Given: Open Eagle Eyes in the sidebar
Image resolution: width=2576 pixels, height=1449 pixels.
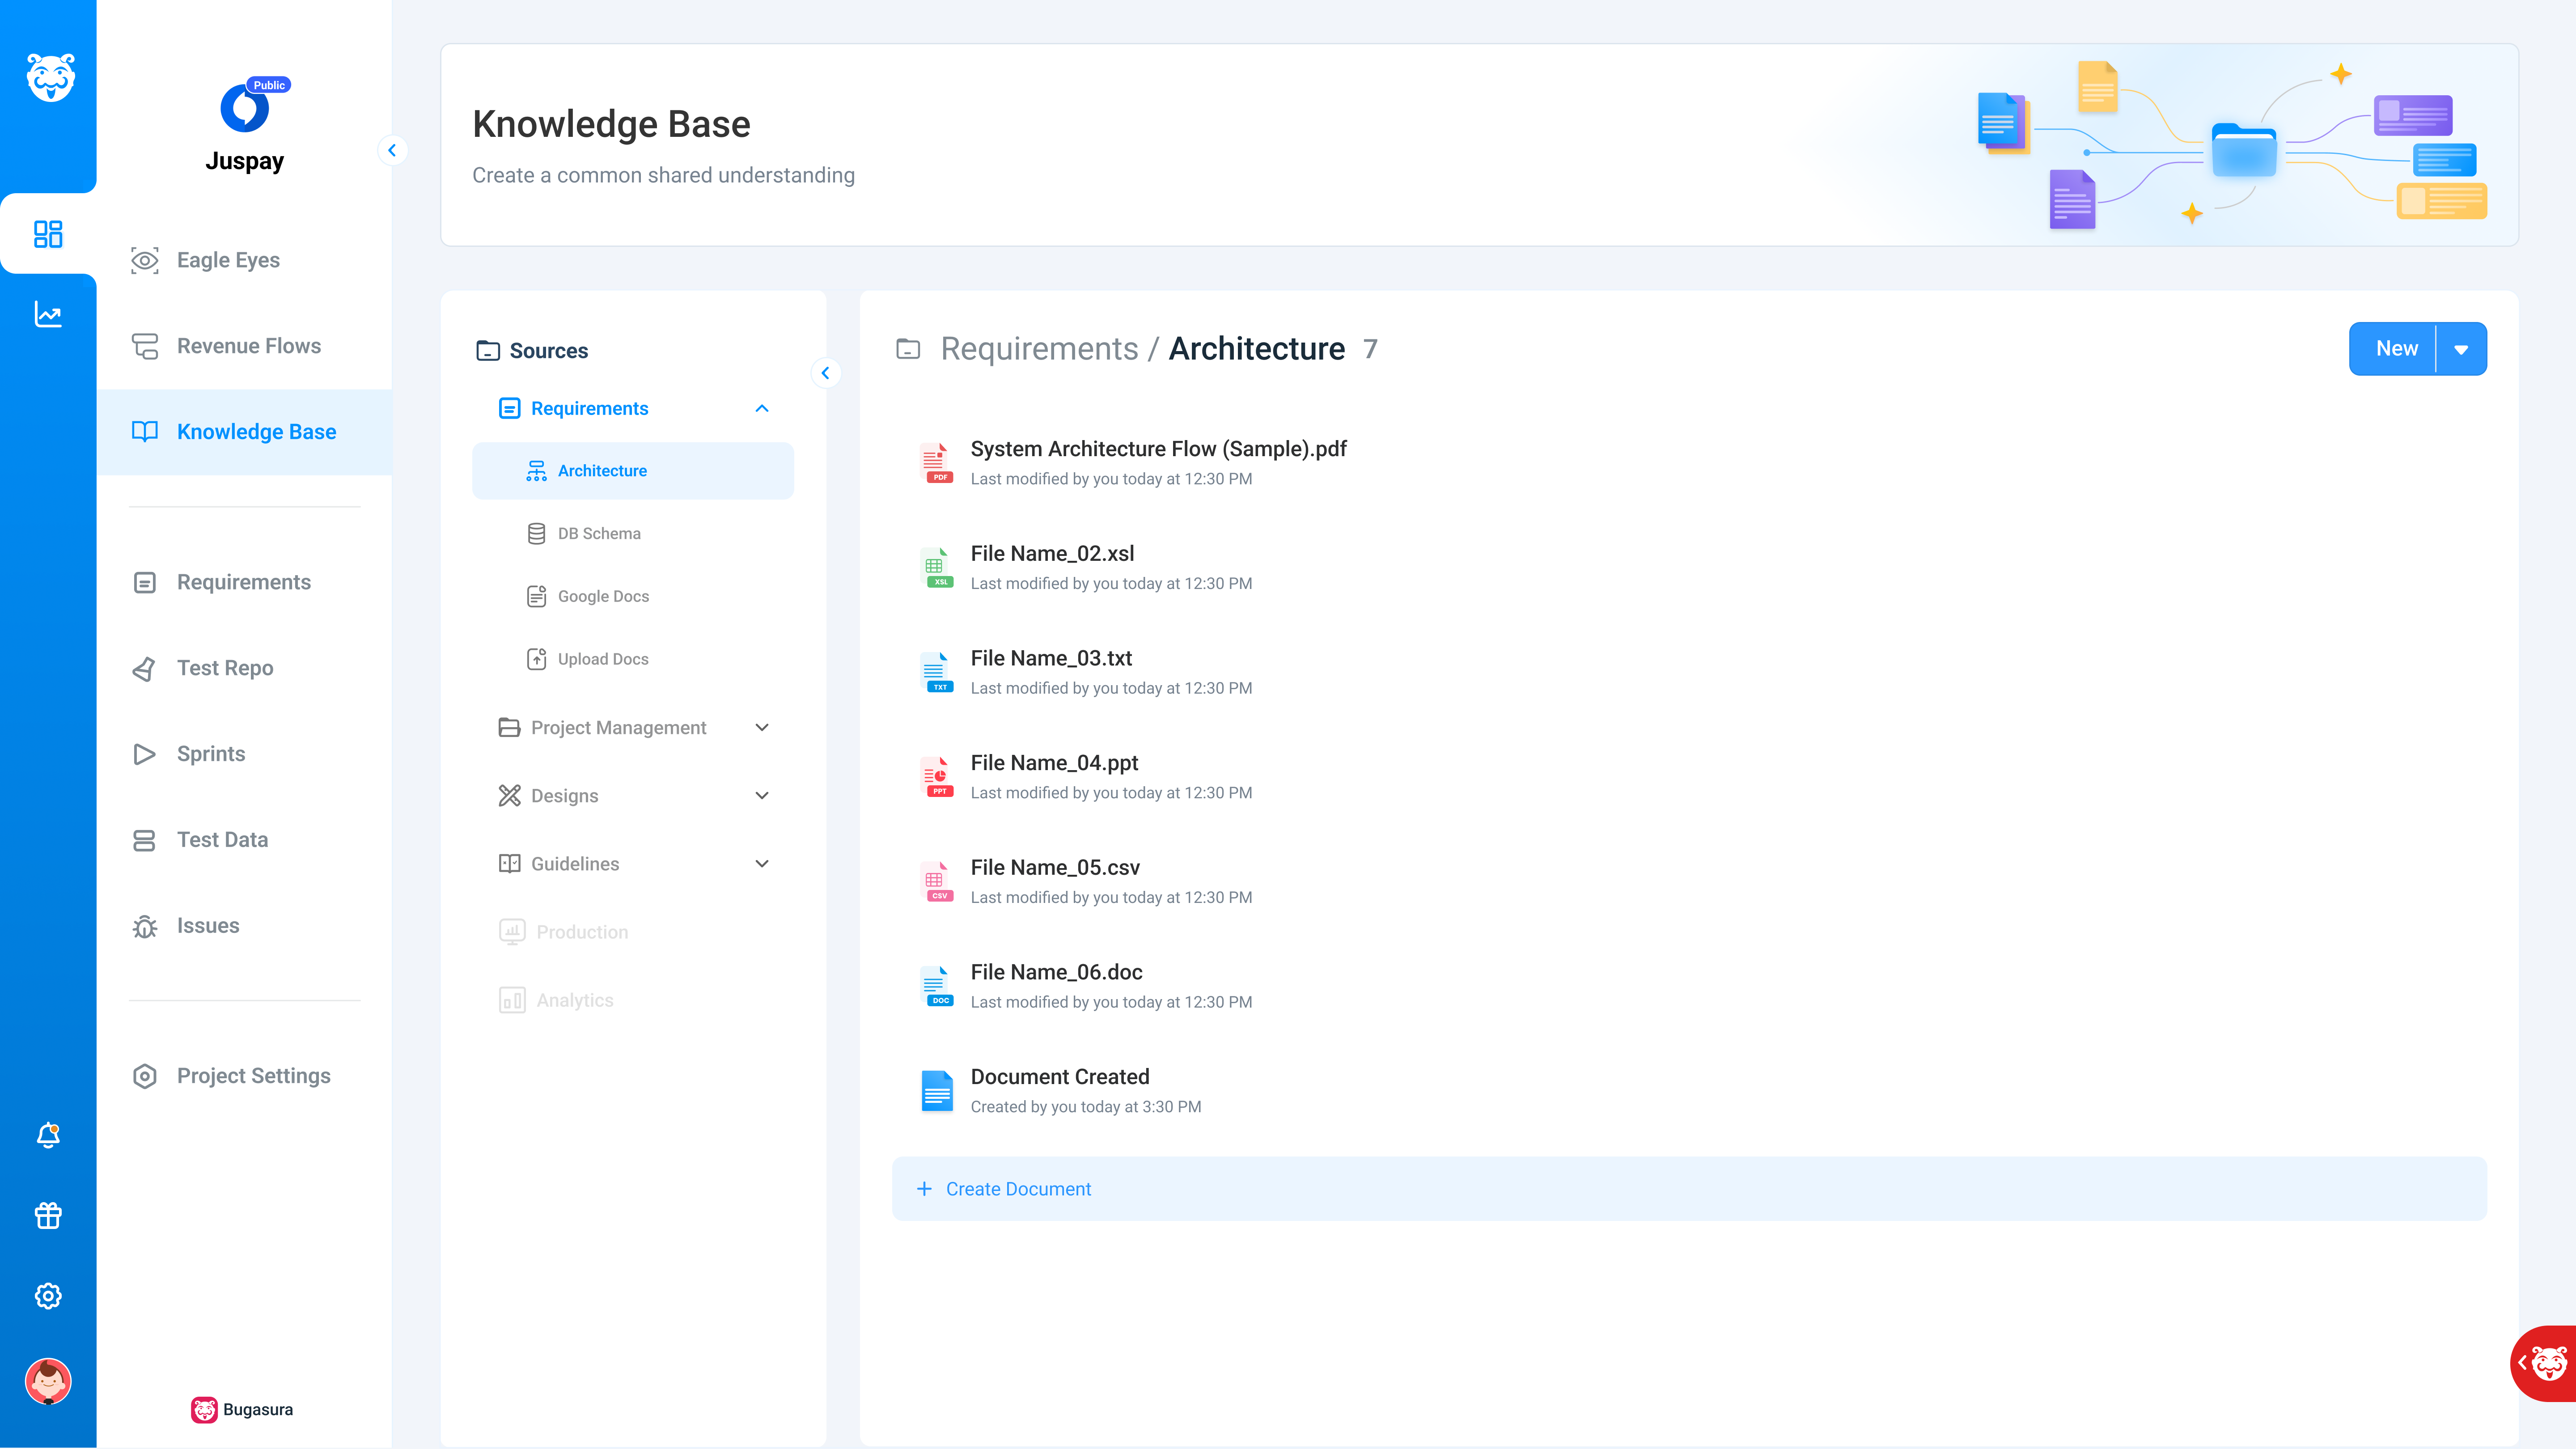Looking at the screenshot, I should tap(228, 260).
